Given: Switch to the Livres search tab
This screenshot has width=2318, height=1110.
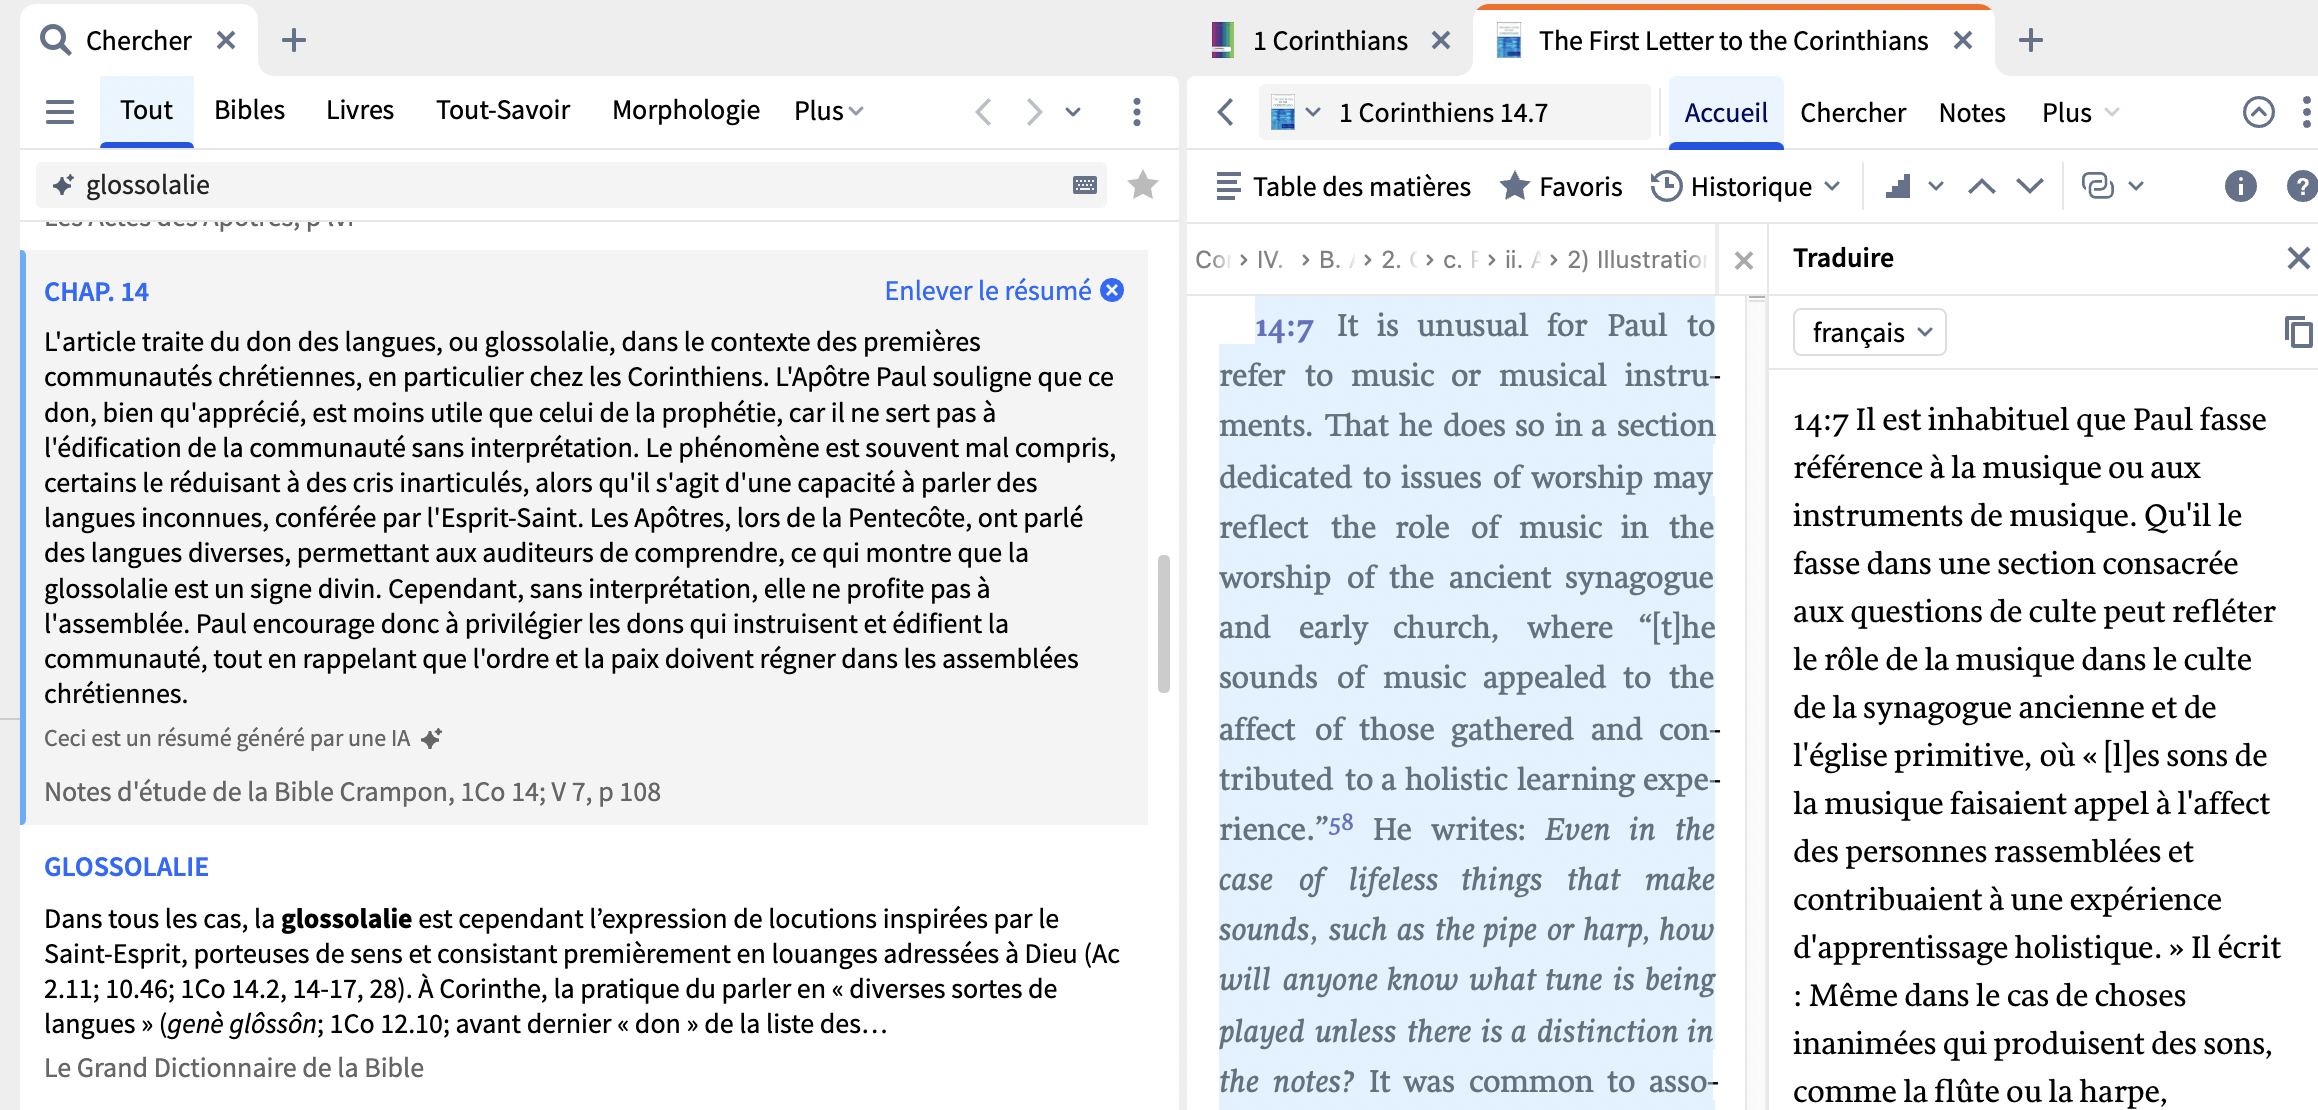Looking at the screenshot, I should point(360,110).
